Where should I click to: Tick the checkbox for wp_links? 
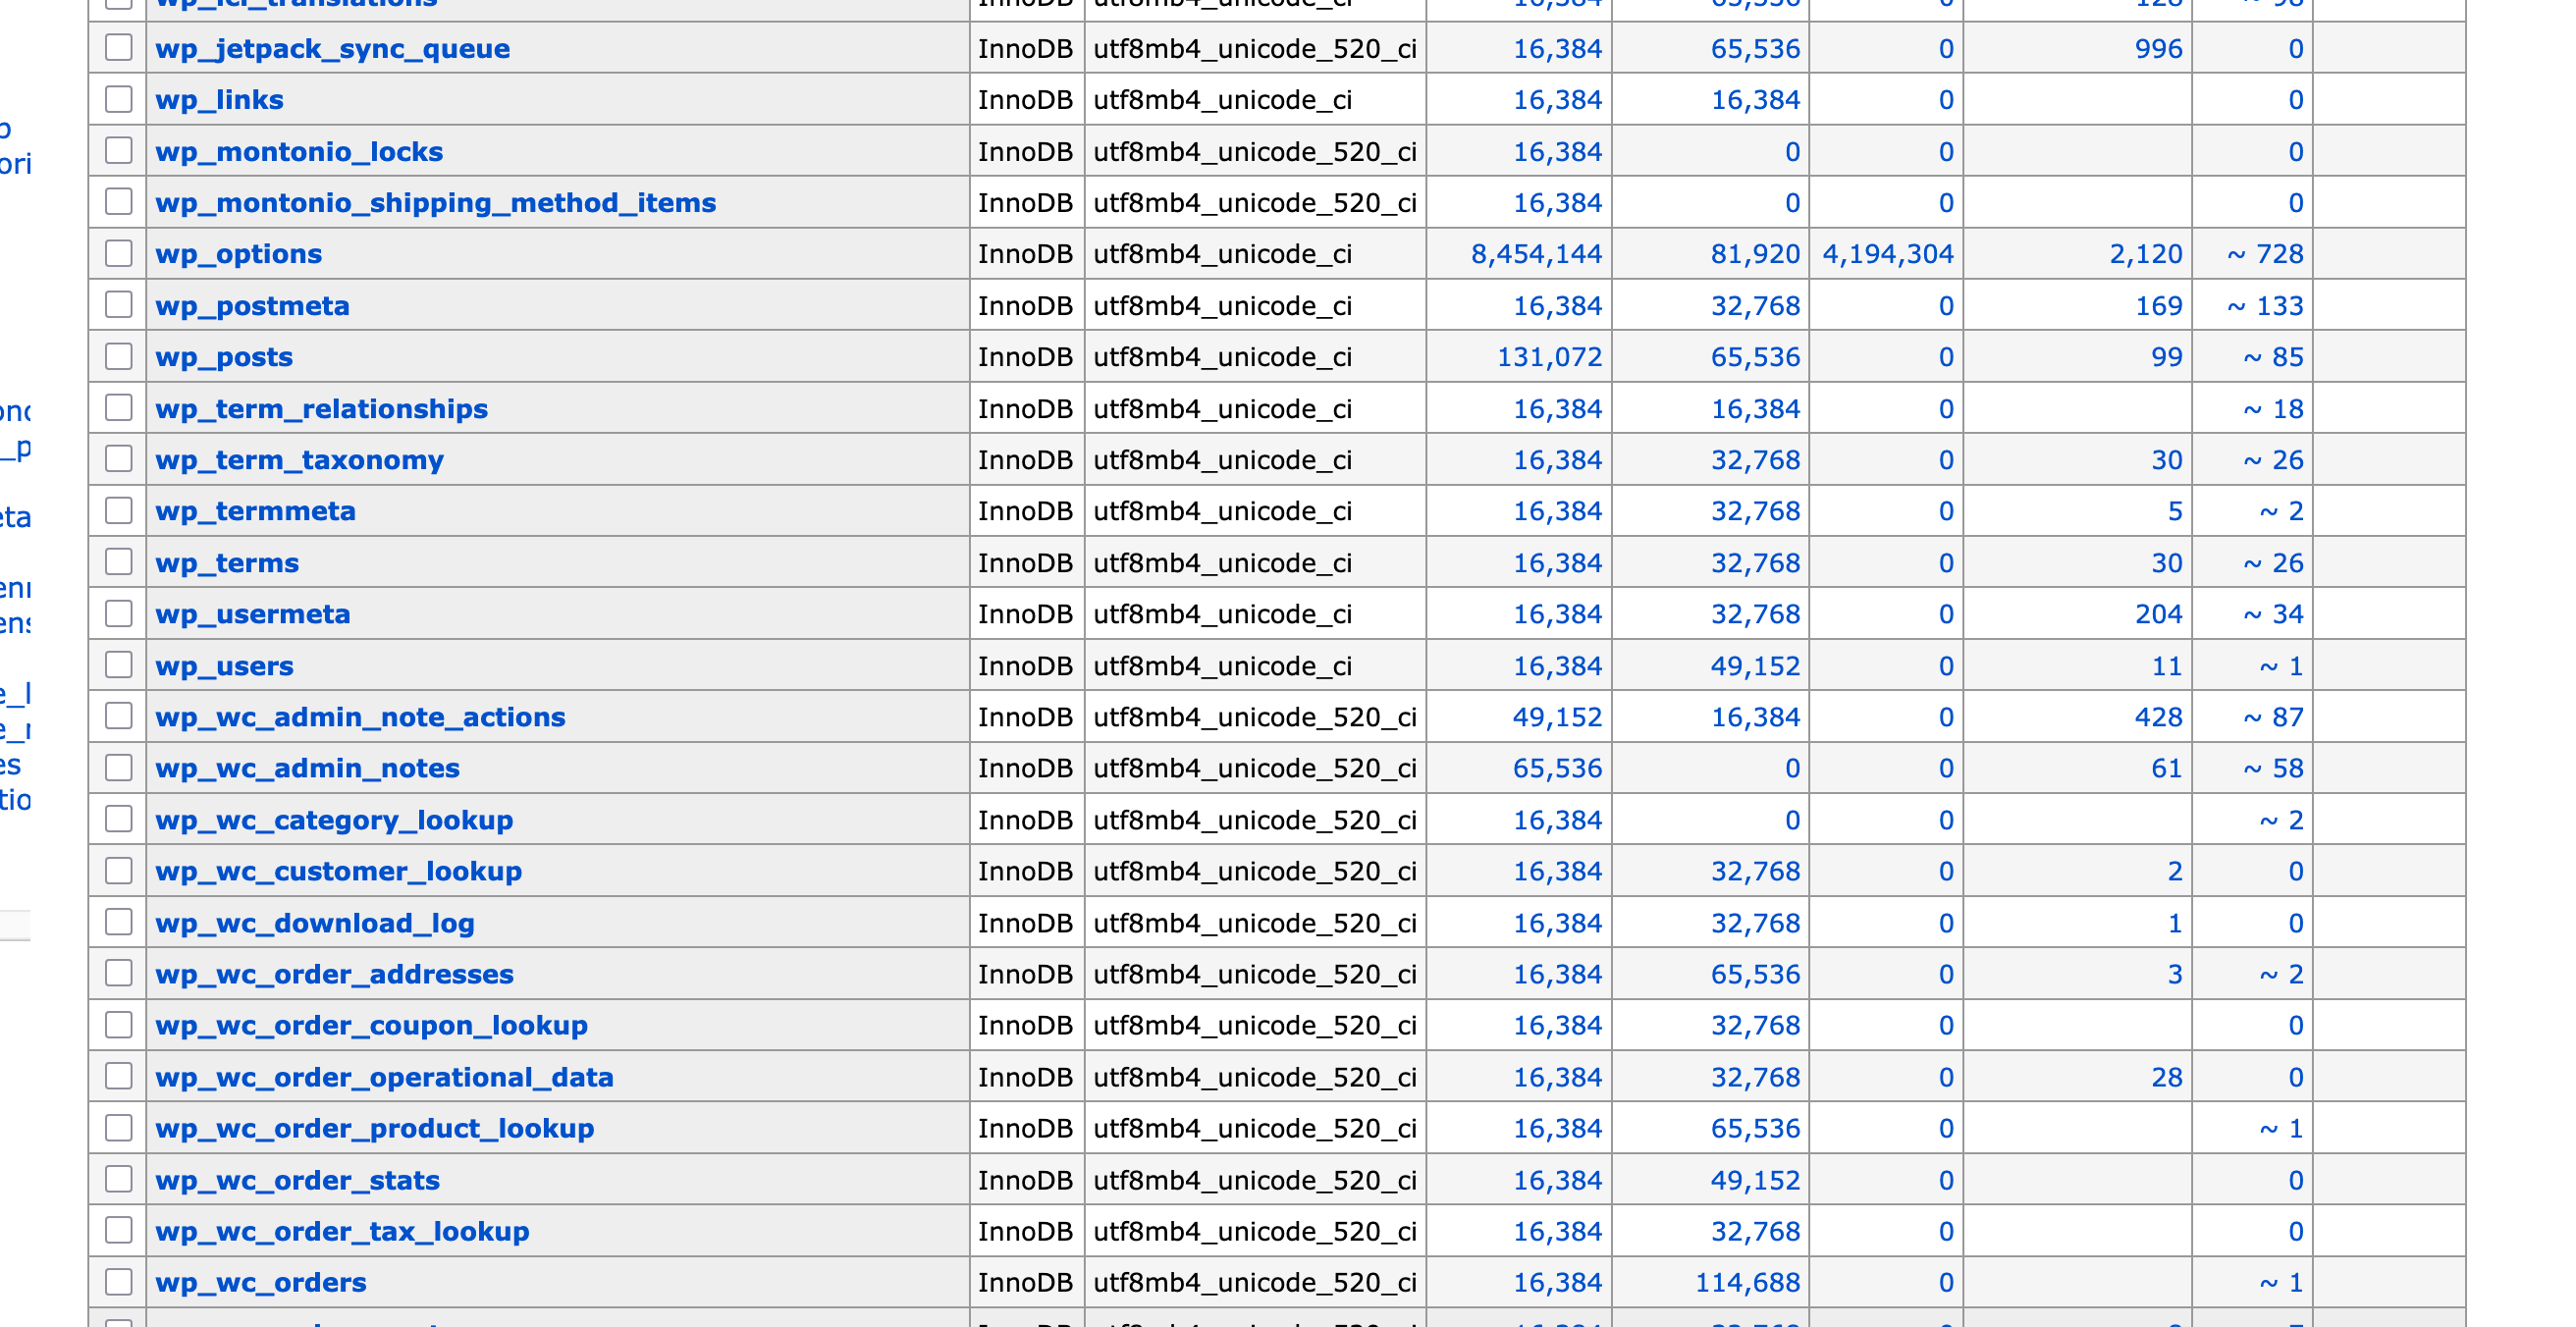point(119,99)
